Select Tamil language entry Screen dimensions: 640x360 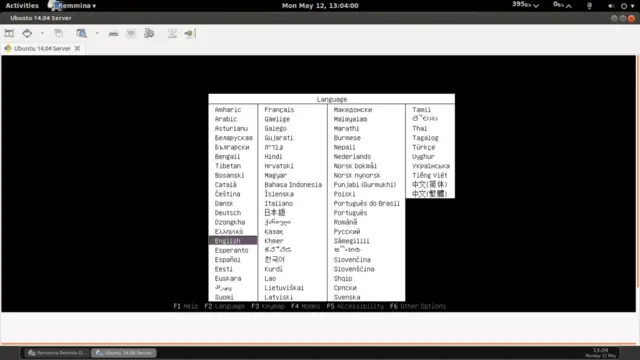[421, 110]
